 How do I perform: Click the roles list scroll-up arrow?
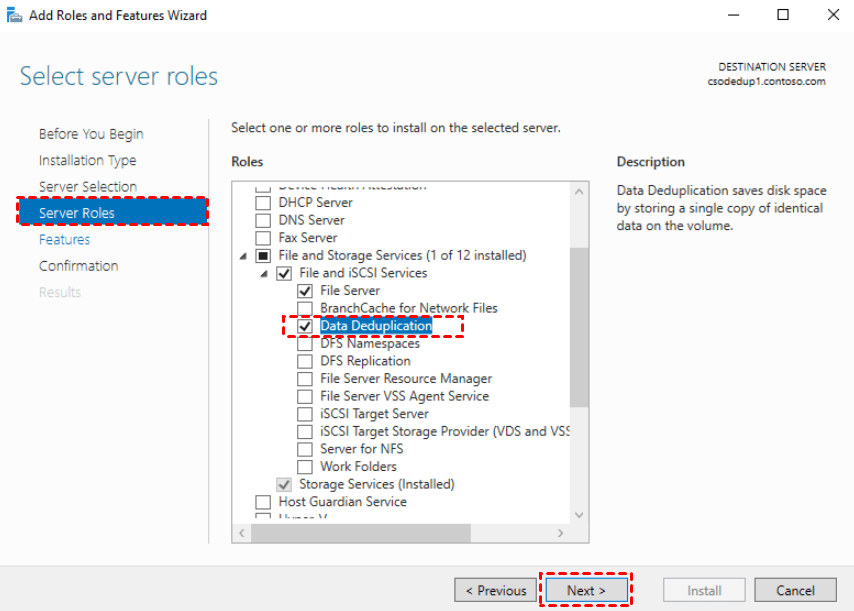[x=579, y=192]
